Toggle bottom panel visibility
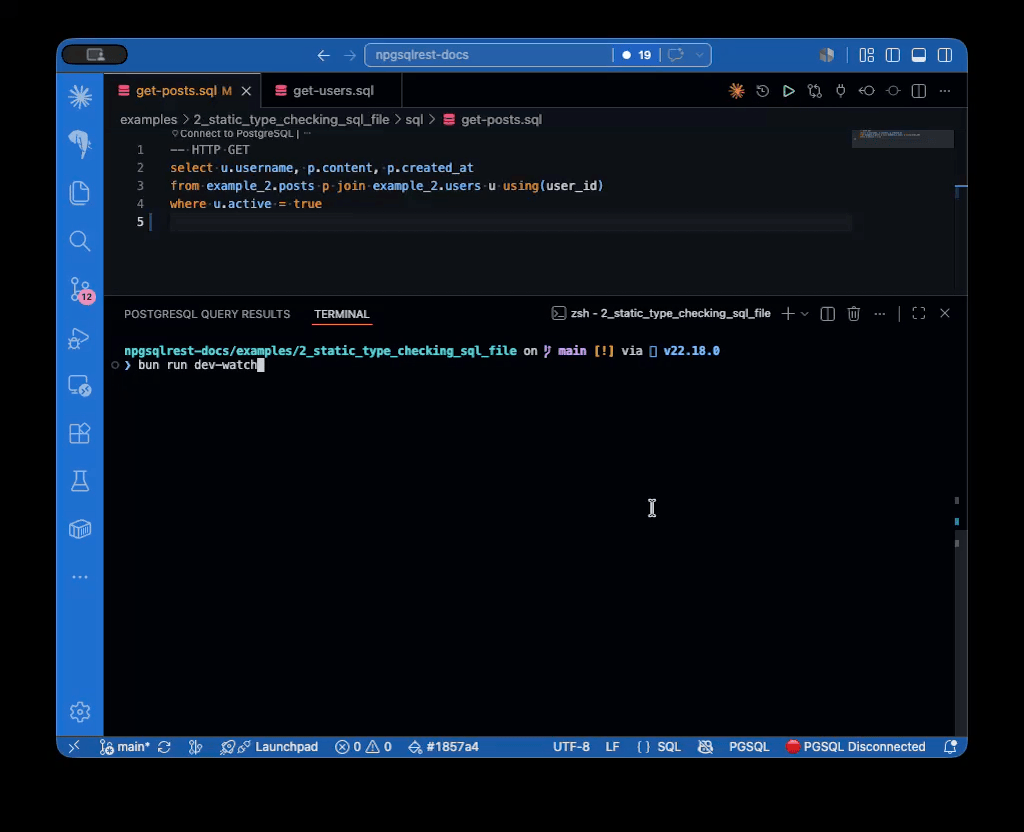 [x=919, y=56]
